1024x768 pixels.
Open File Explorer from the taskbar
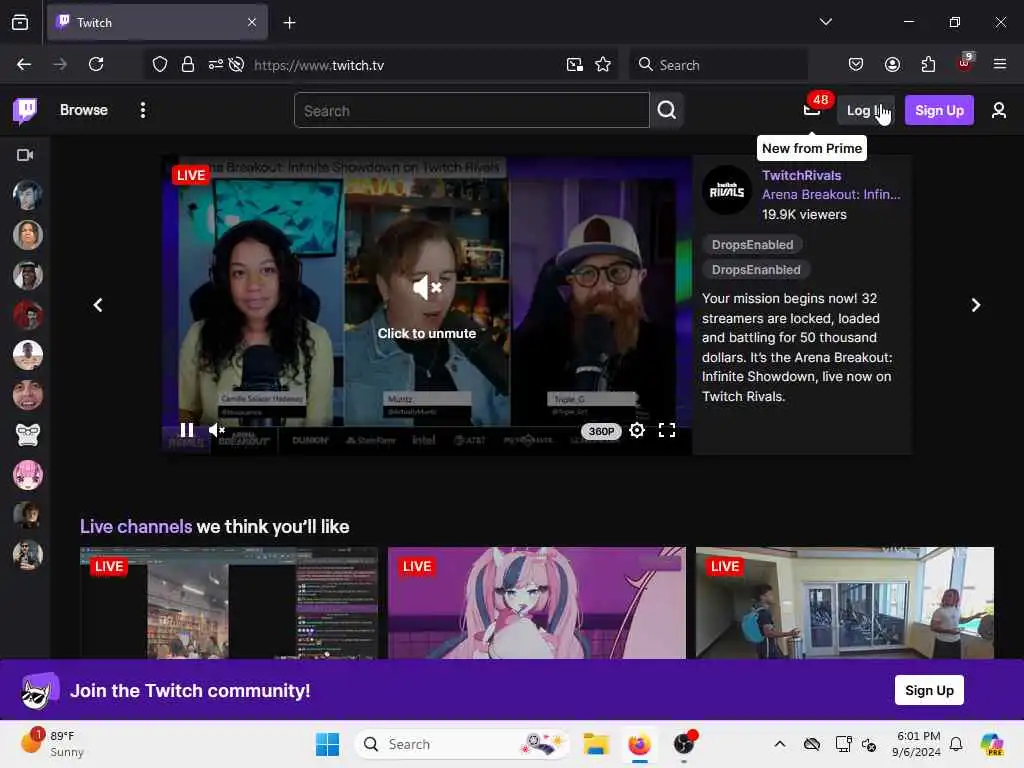point(596,744)
